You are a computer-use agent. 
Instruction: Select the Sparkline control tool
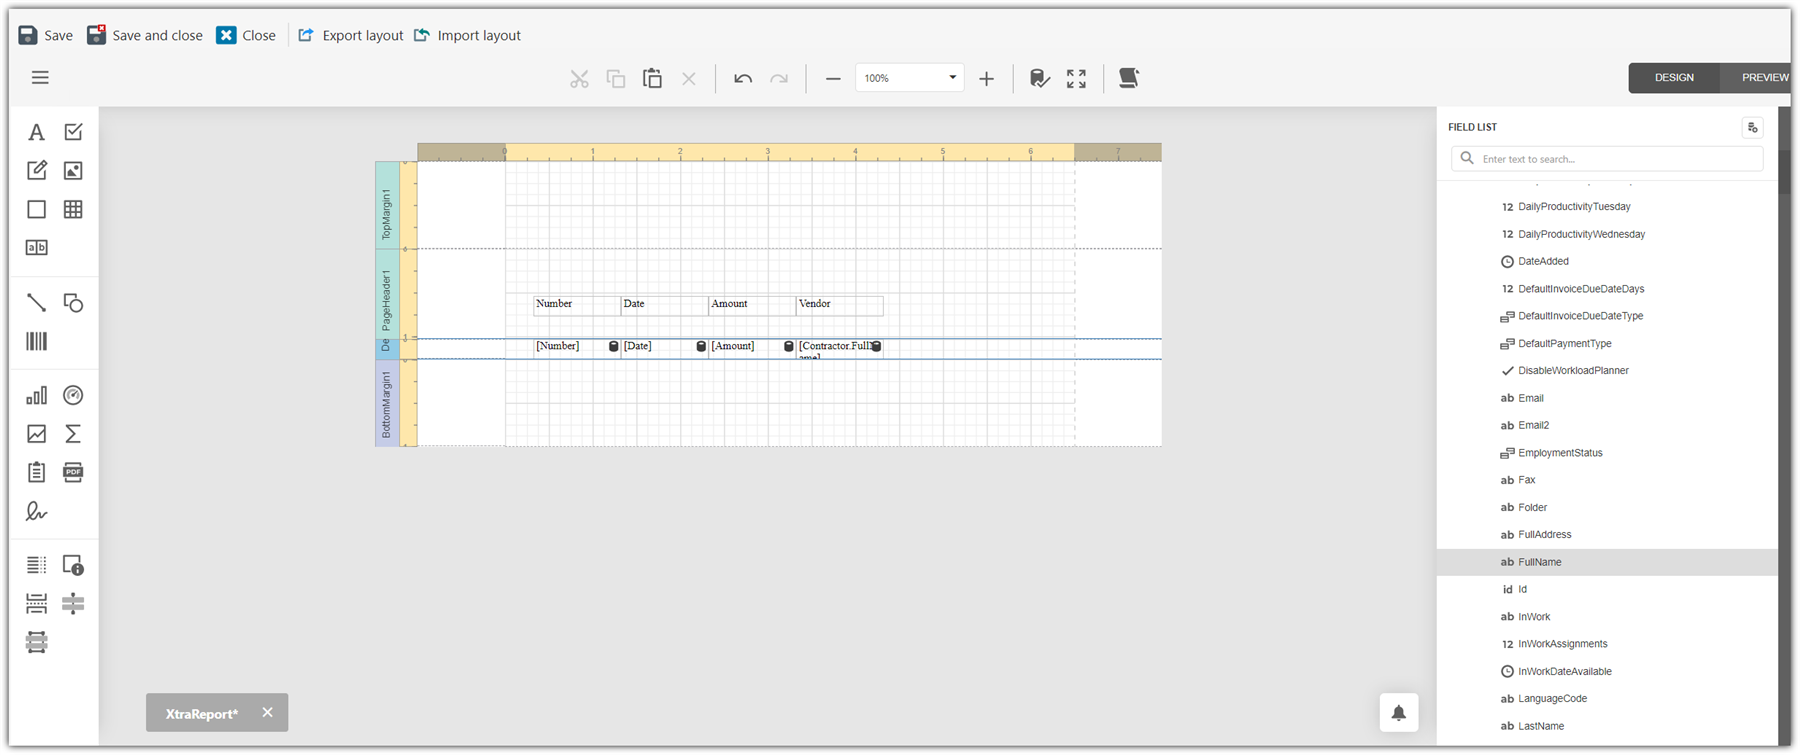36,434
